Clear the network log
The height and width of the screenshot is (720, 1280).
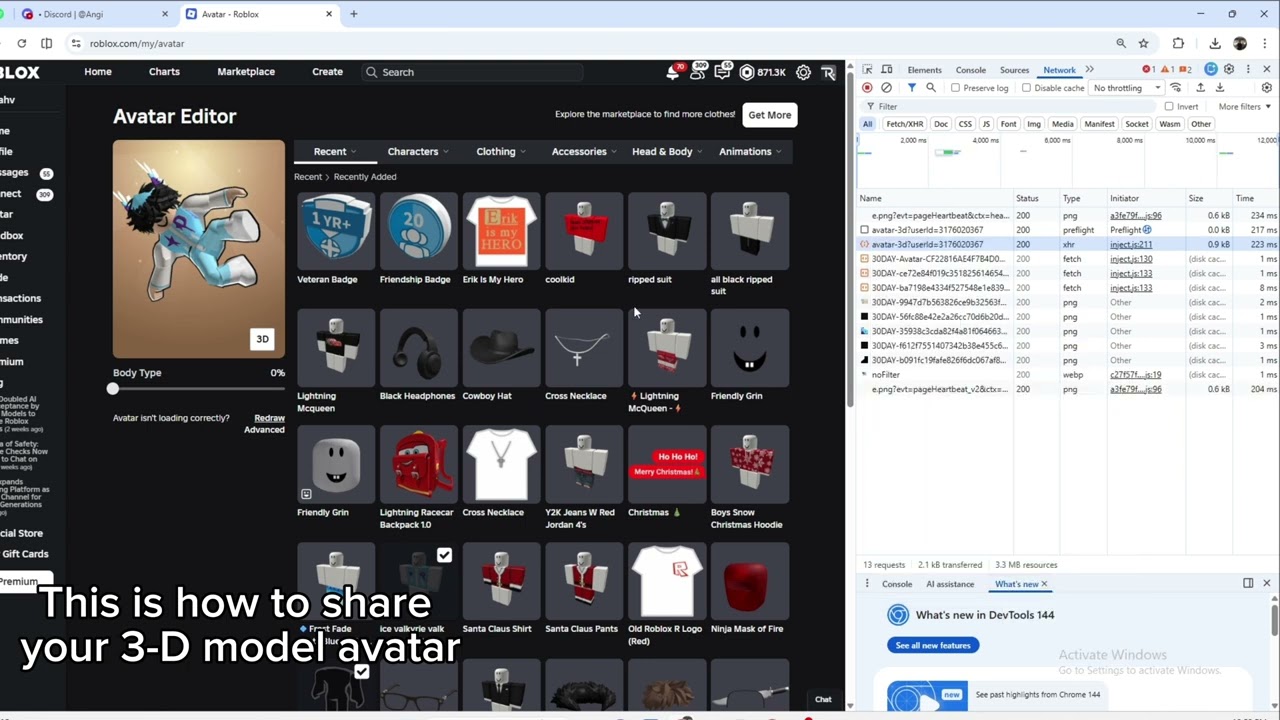click(886, 88)
